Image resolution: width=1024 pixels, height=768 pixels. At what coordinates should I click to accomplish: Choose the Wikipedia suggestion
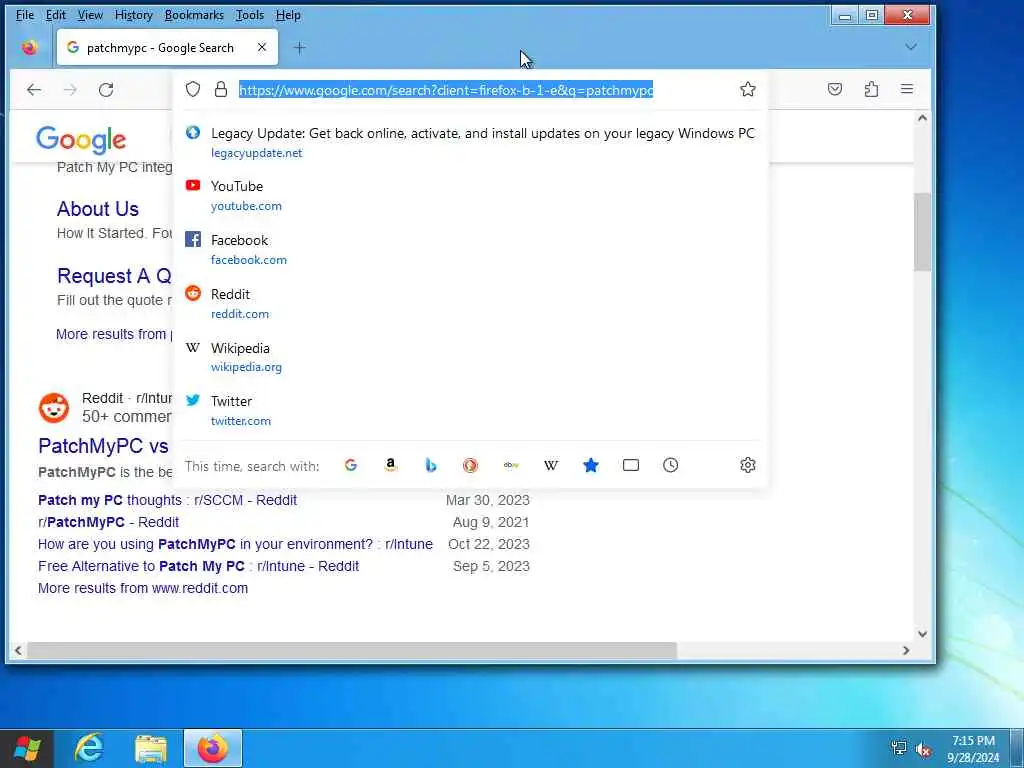click(470, 357)
